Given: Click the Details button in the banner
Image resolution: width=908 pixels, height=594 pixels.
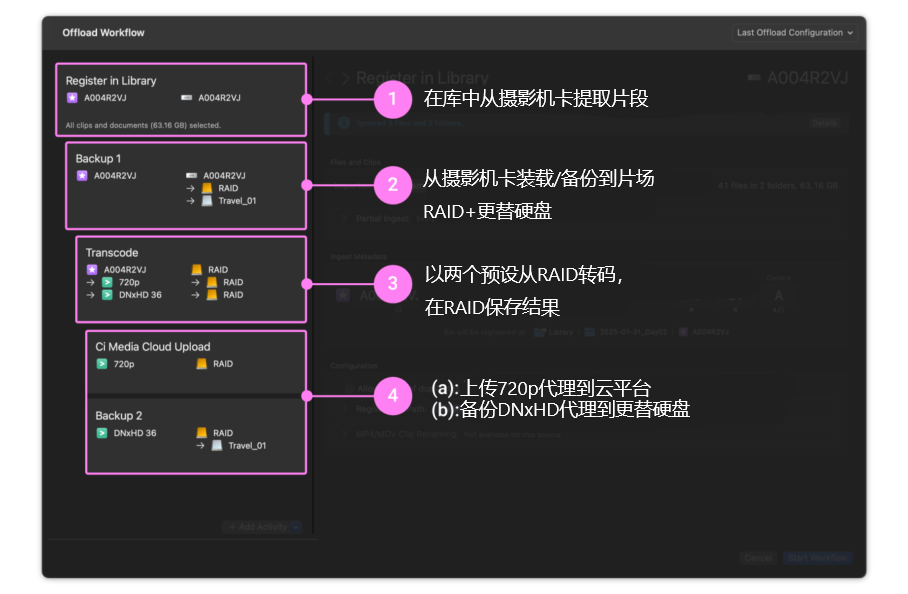Looking at the screenshot, I should [825, 124].
